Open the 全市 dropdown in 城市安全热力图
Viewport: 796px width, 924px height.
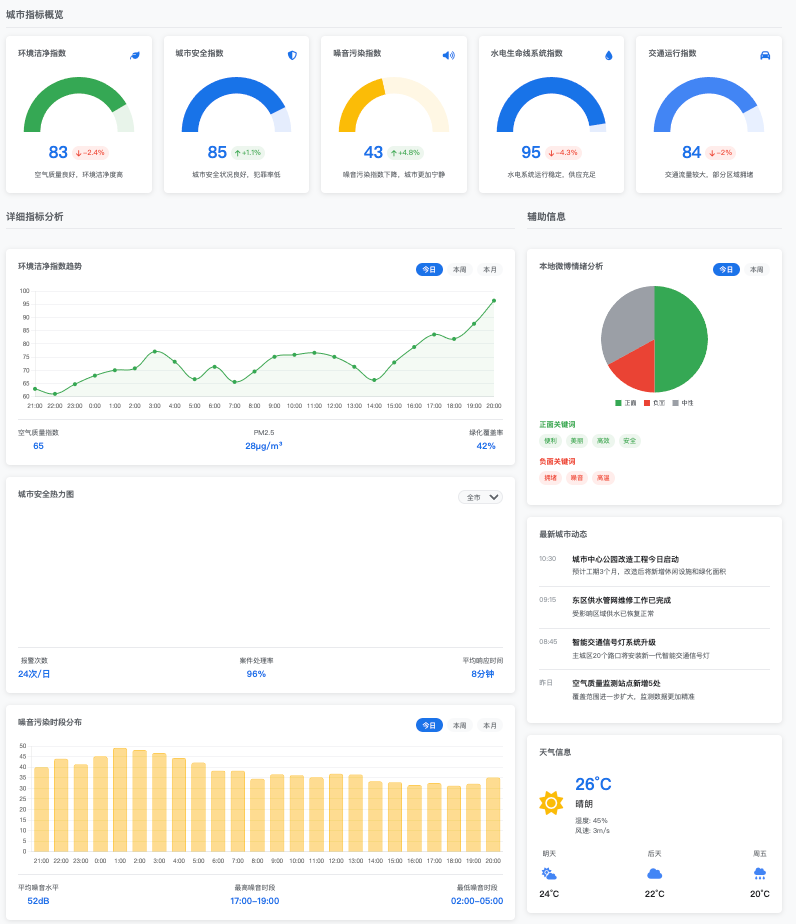pos(480,497)
